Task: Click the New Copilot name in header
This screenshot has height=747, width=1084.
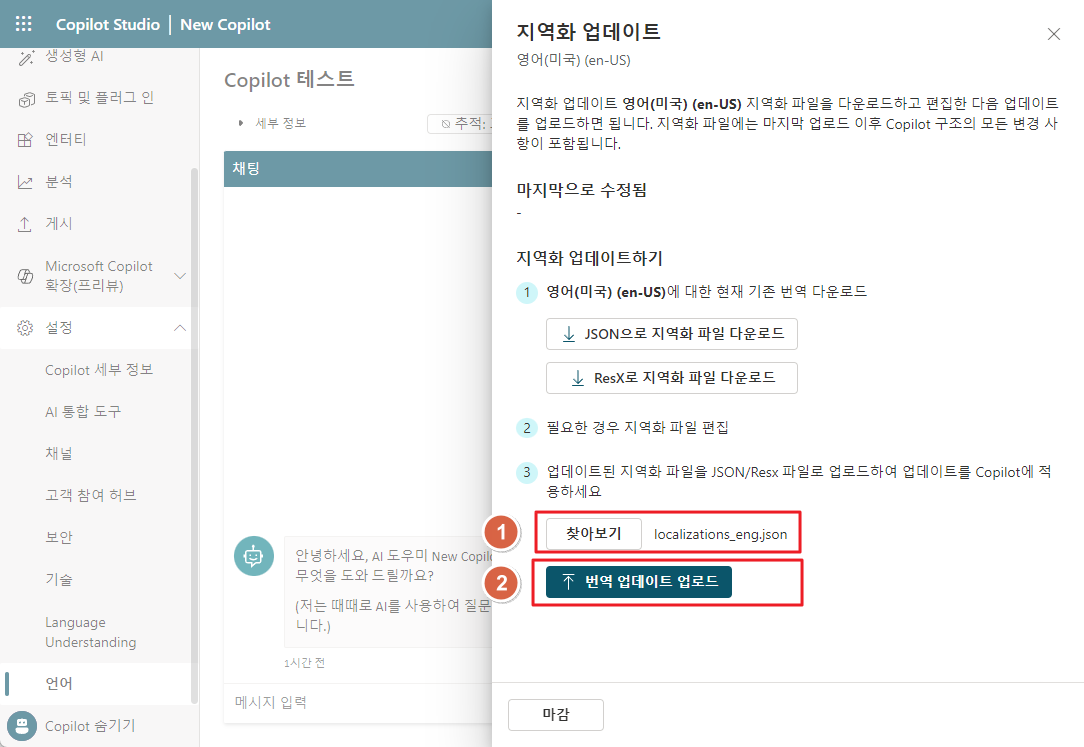Action: point(225,24)
